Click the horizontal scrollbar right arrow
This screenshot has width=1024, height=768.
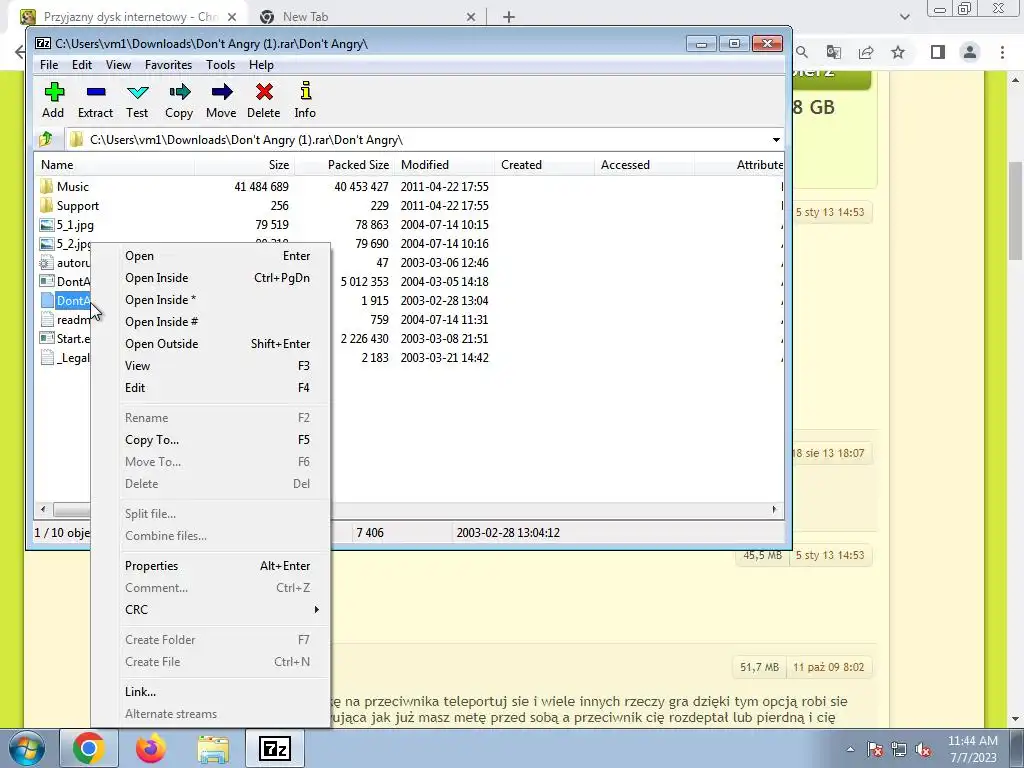[775, 509]
